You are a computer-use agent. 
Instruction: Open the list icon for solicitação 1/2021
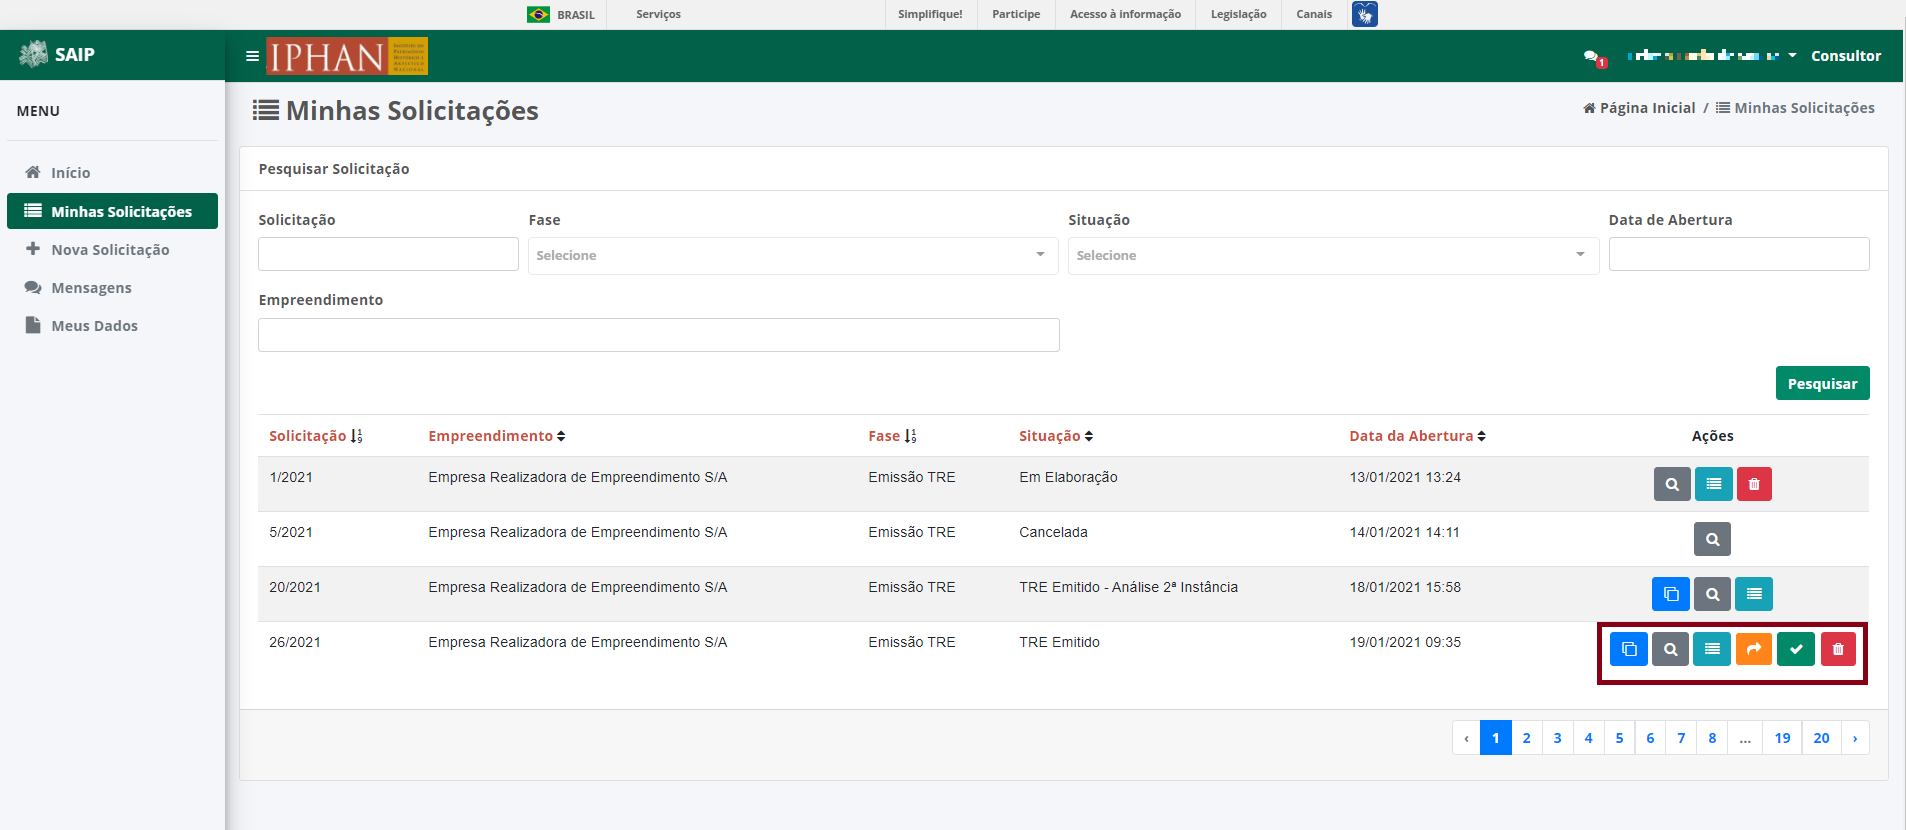coord(1714,484)
